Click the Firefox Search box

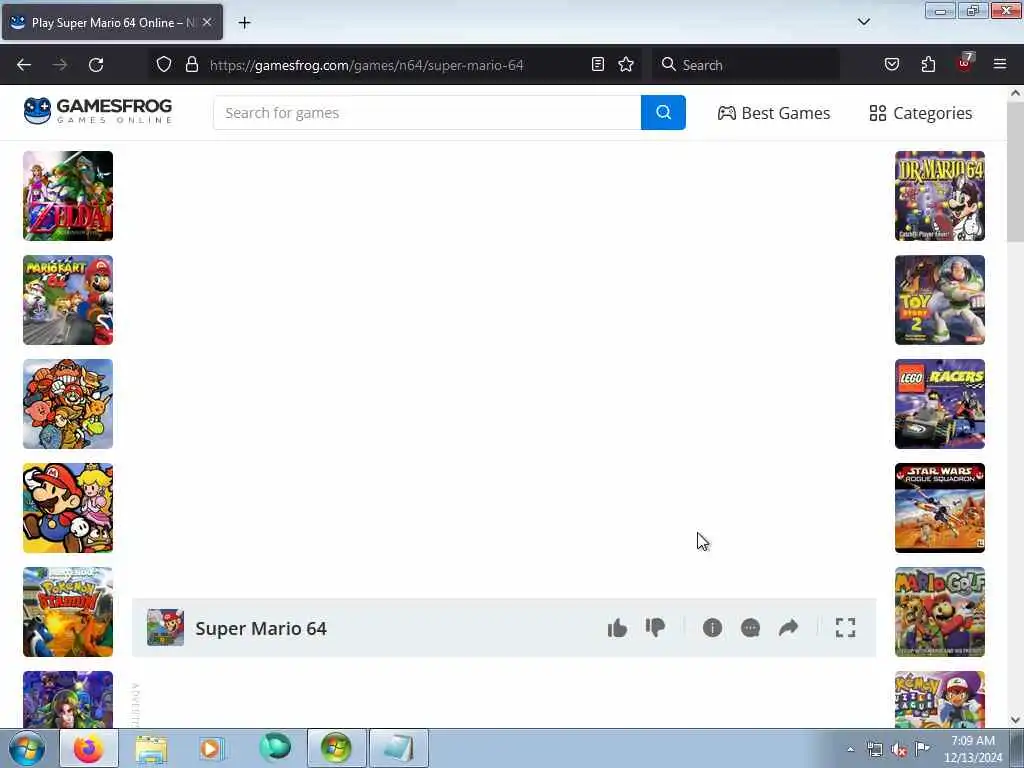coord(746,65)
